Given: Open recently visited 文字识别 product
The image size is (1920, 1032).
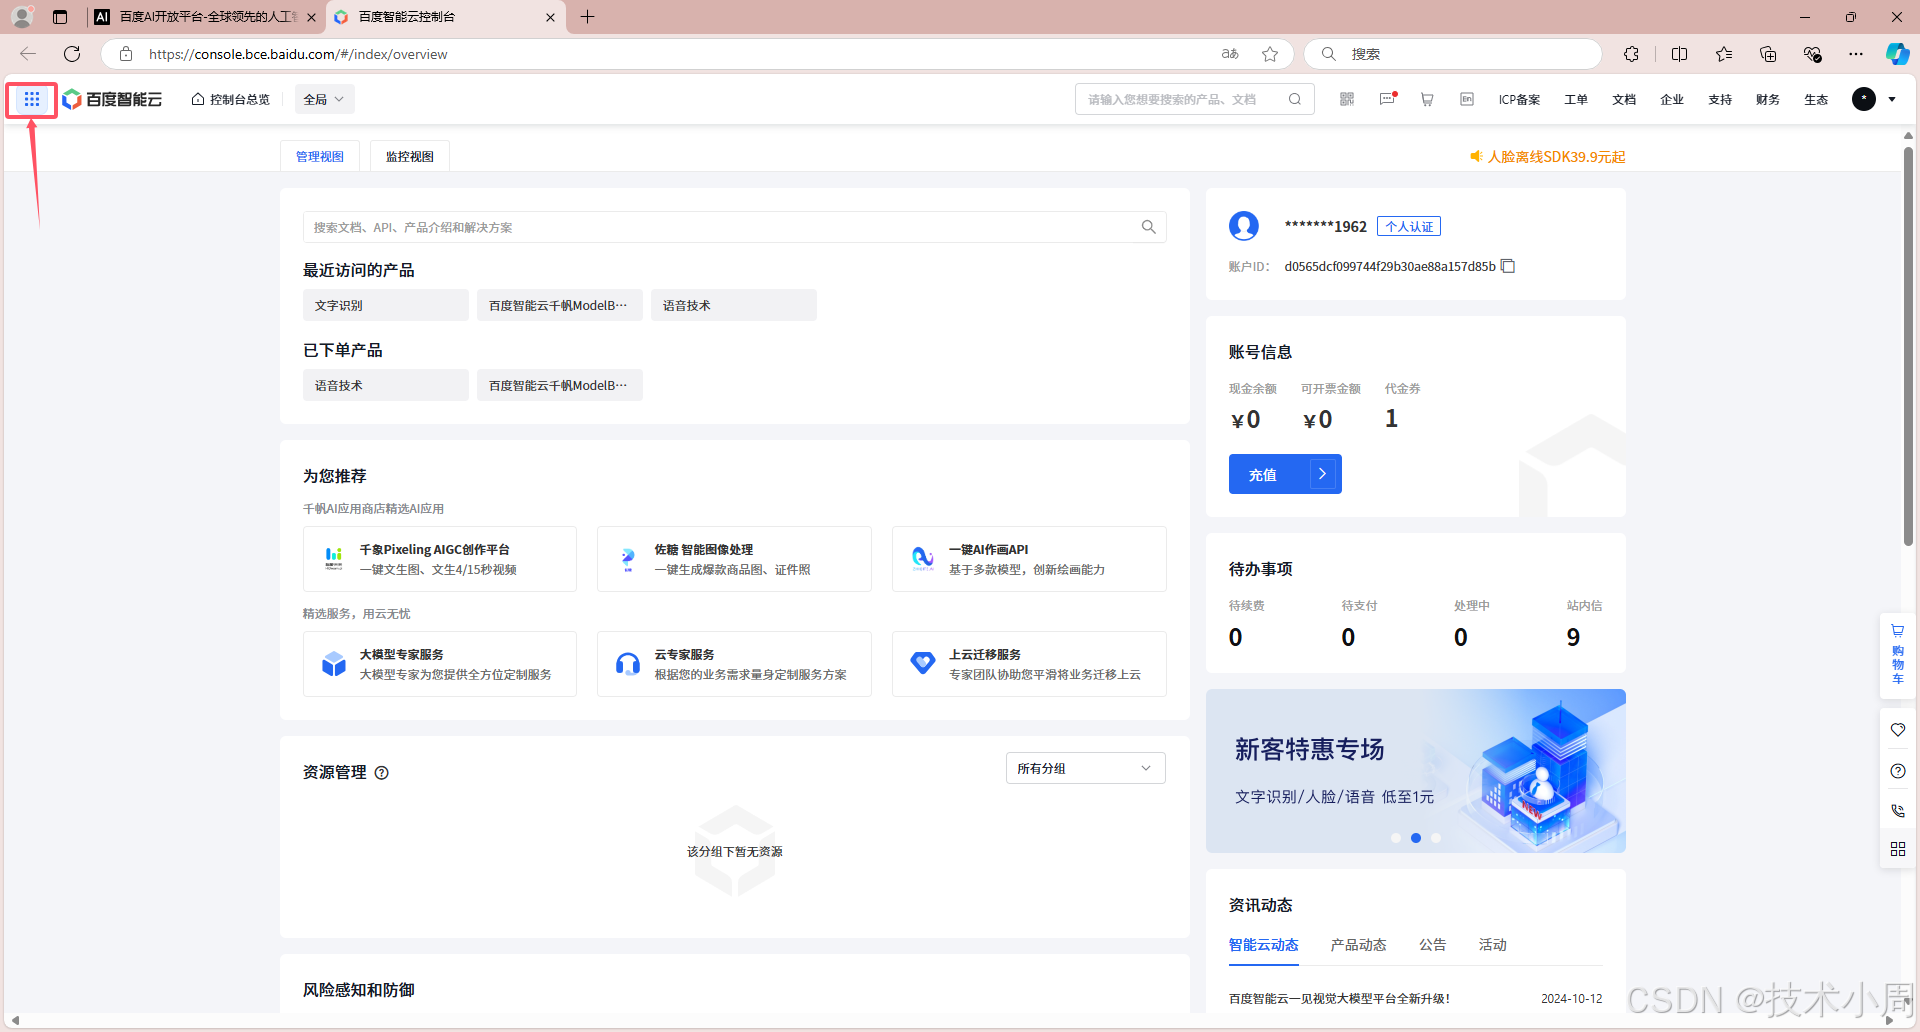Looking at the screenshot, I should [x=386, y=305].
